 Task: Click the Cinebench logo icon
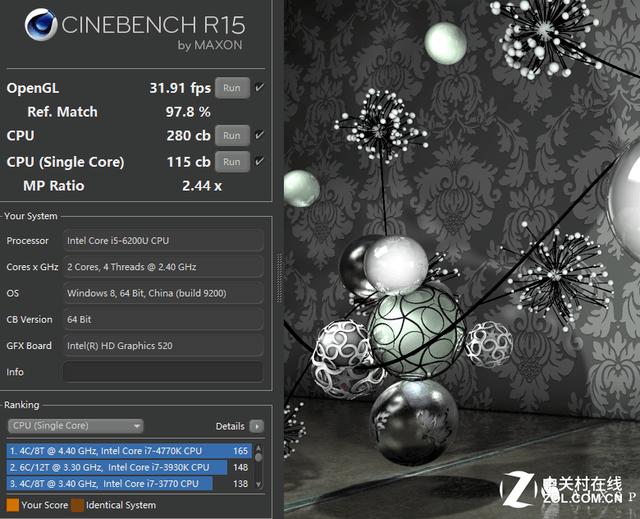[41, 25]
